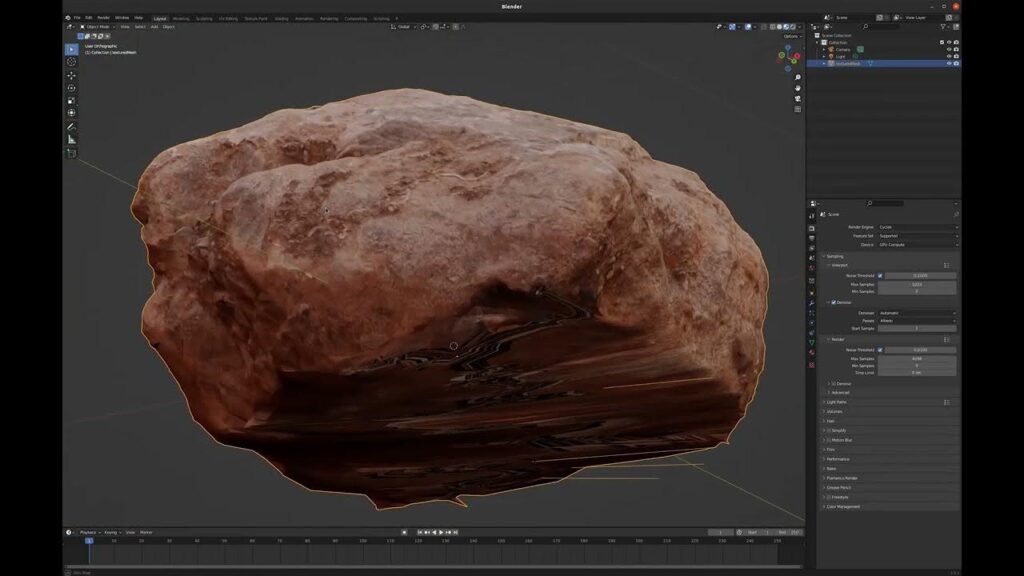Viewport: 1024px width, 576px height.
Task: Click the pan view hand icon
Action: pos(797,88)
